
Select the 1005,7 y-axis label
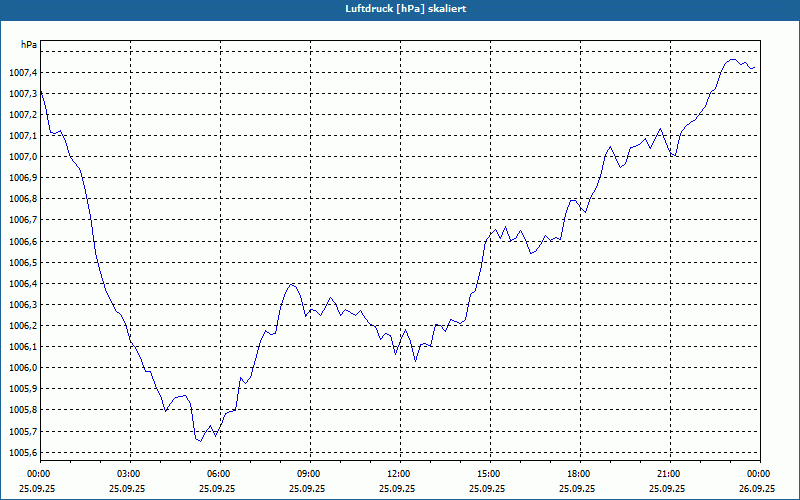[x=23, y=432]
